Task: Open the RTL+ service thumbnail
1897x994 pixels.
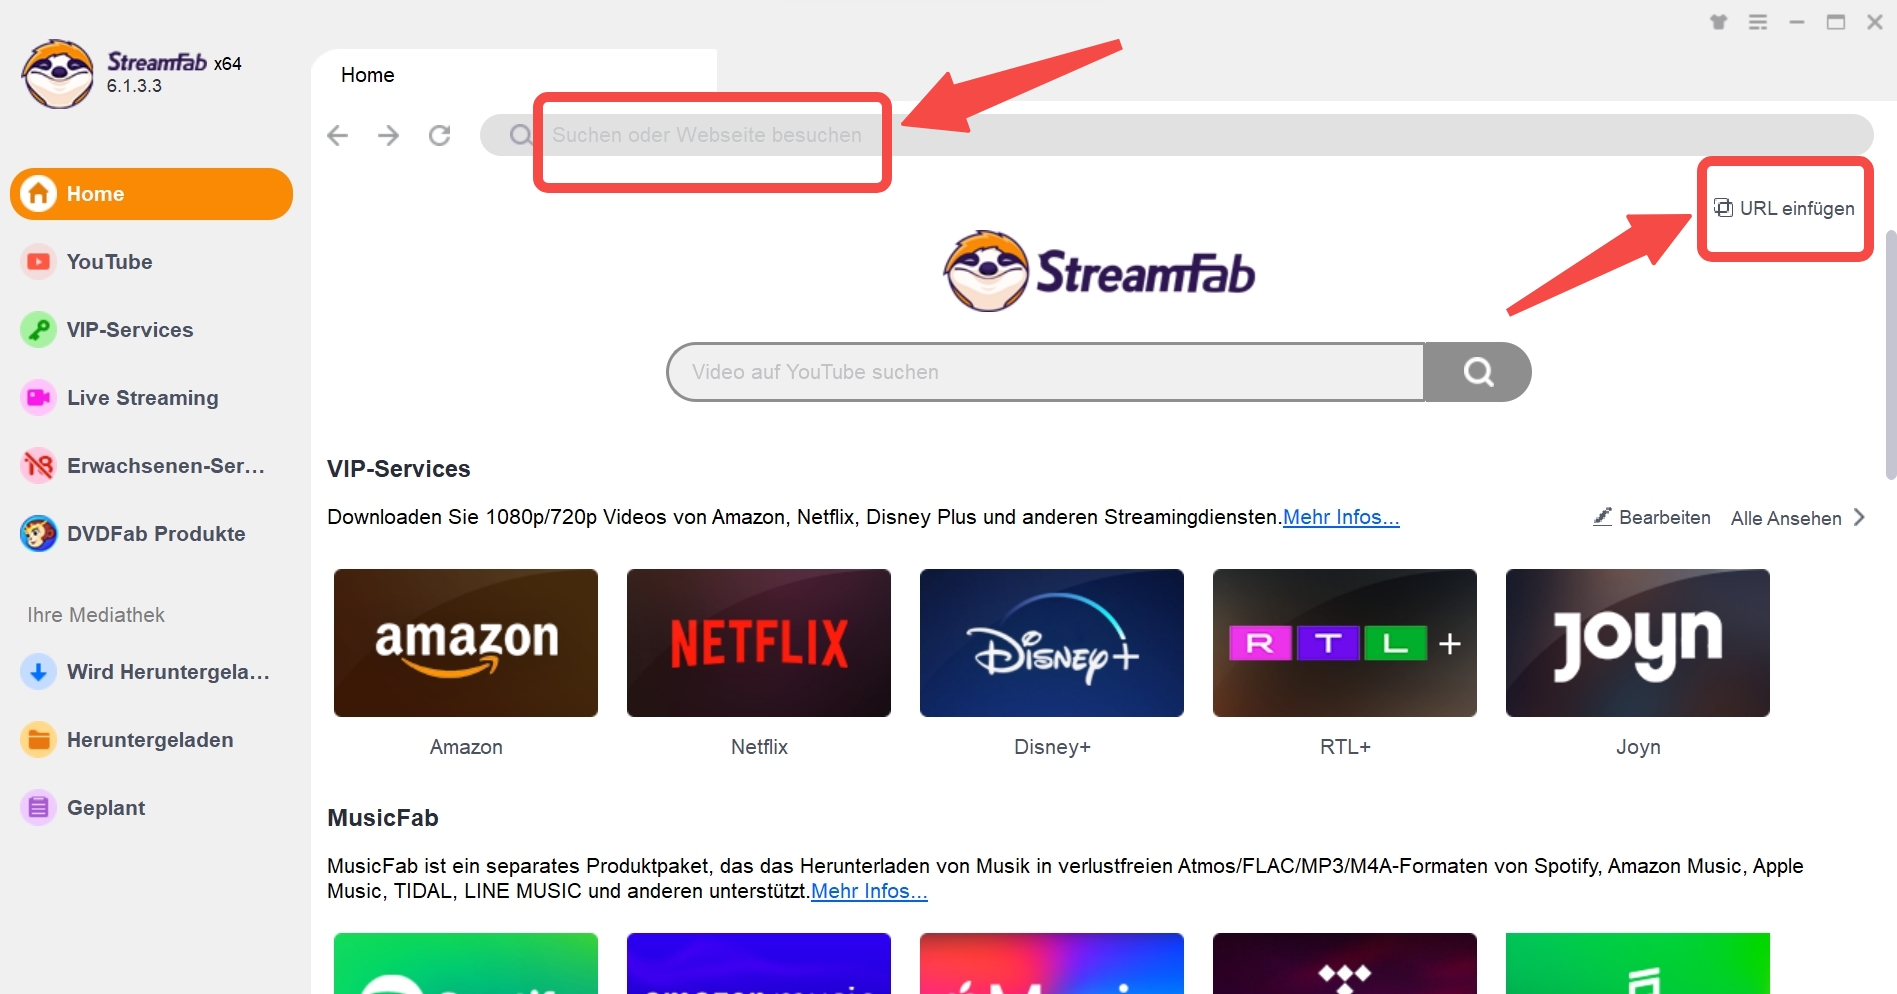Action: (x=1345, y=643)
